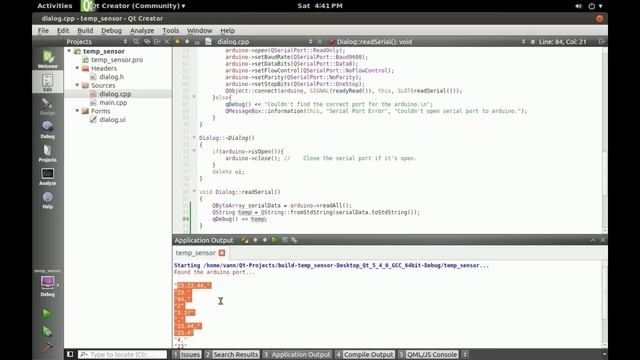Open the Analyze menu in menu bar
The height and width of the screenshot is (360, 640).
coord(142,31)
